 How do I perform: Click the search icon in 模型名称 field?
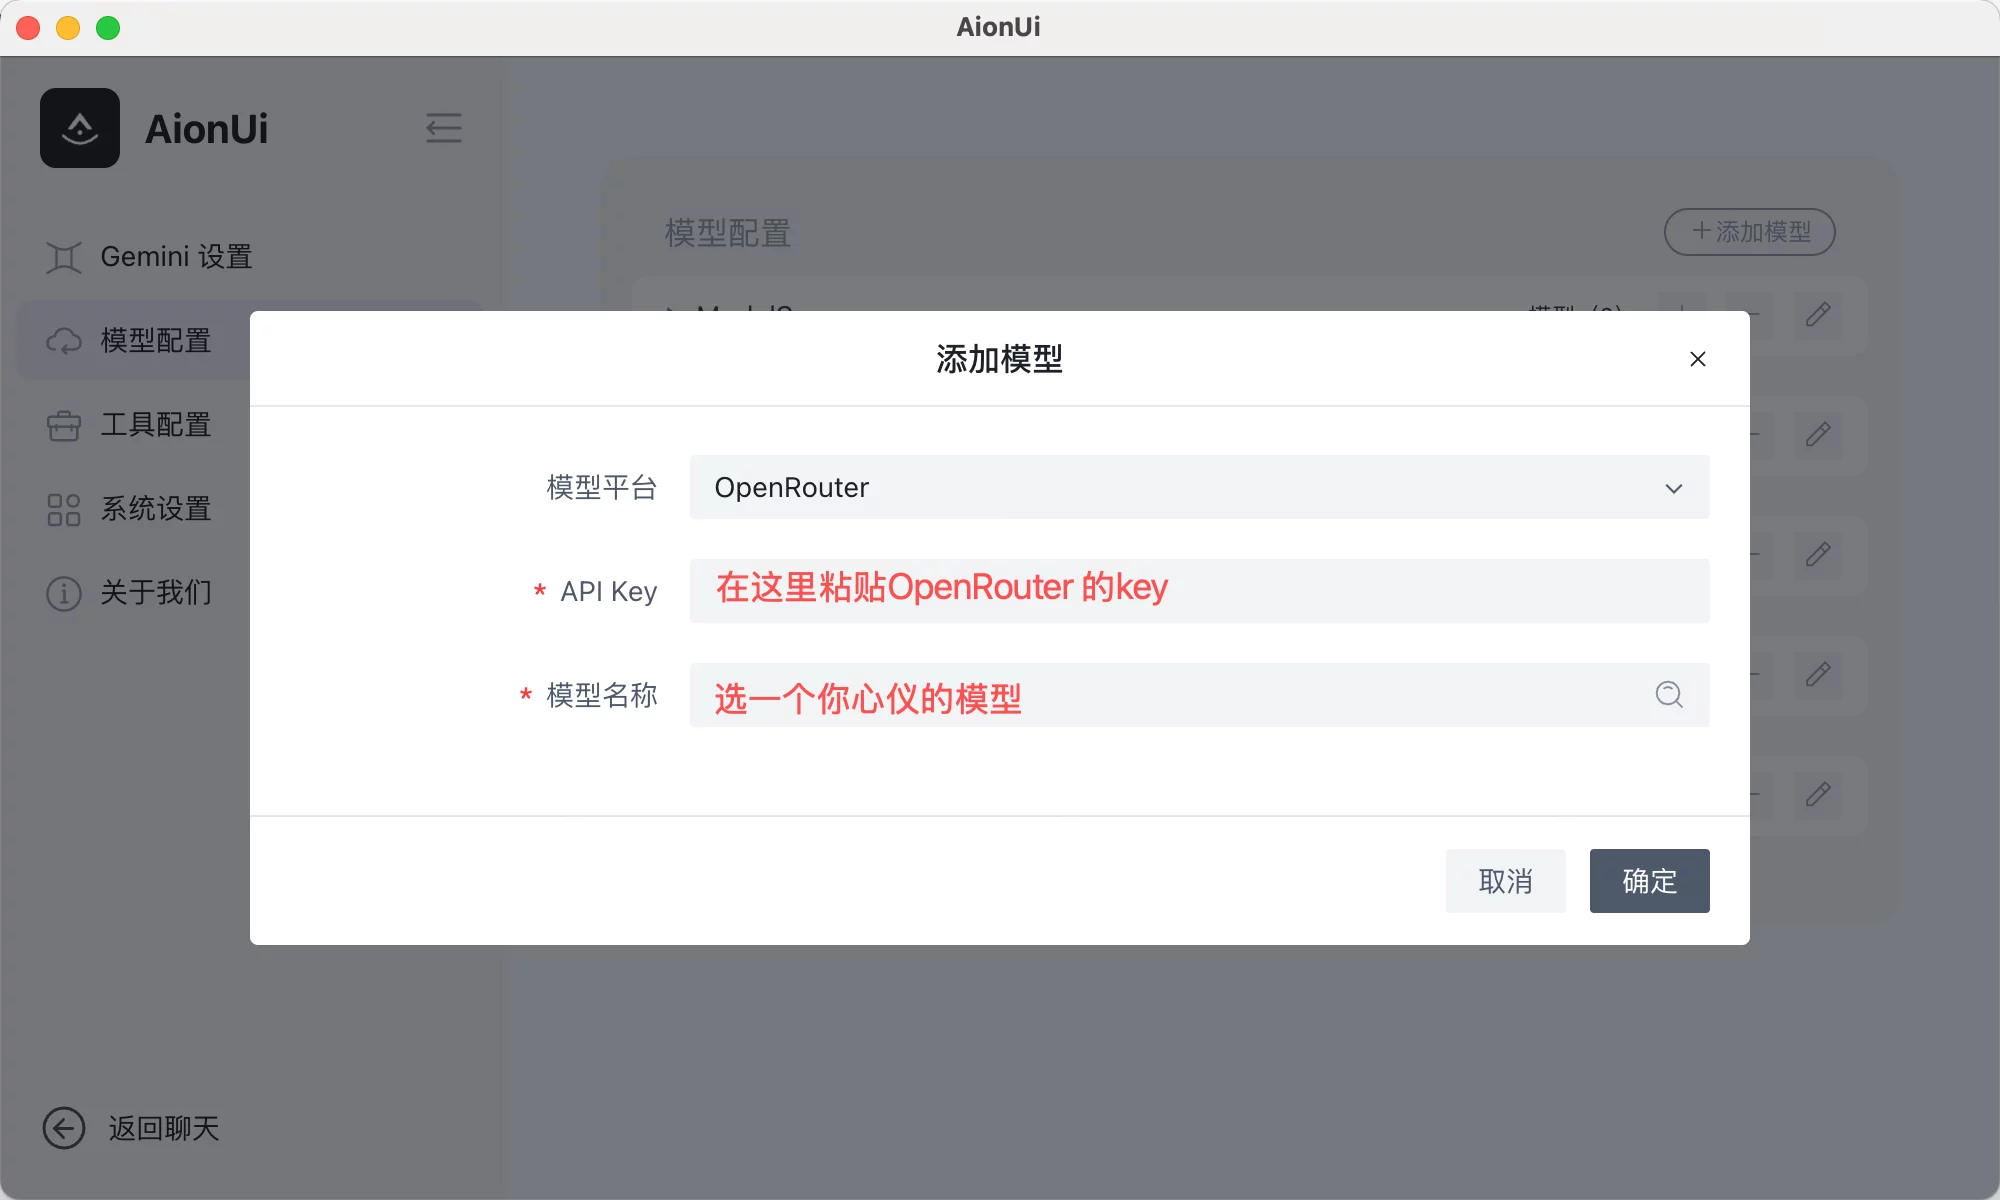pos(1669,694)
